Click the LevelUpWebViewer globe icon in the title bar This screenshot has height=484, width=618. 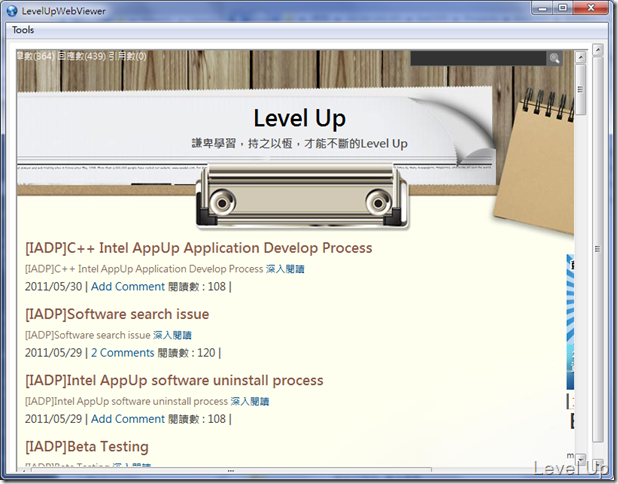point(12,11)
